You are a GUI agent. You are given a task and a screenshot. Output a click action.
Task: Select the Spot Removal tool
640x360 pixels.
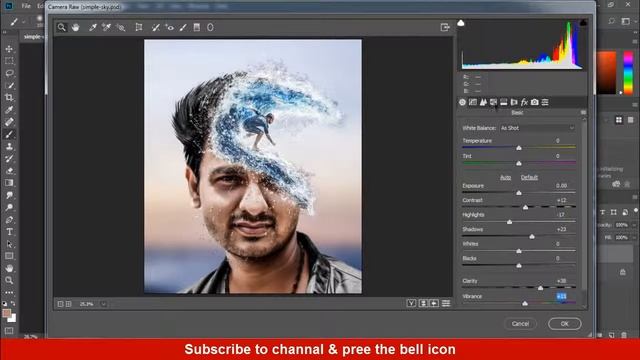(156, 27)
